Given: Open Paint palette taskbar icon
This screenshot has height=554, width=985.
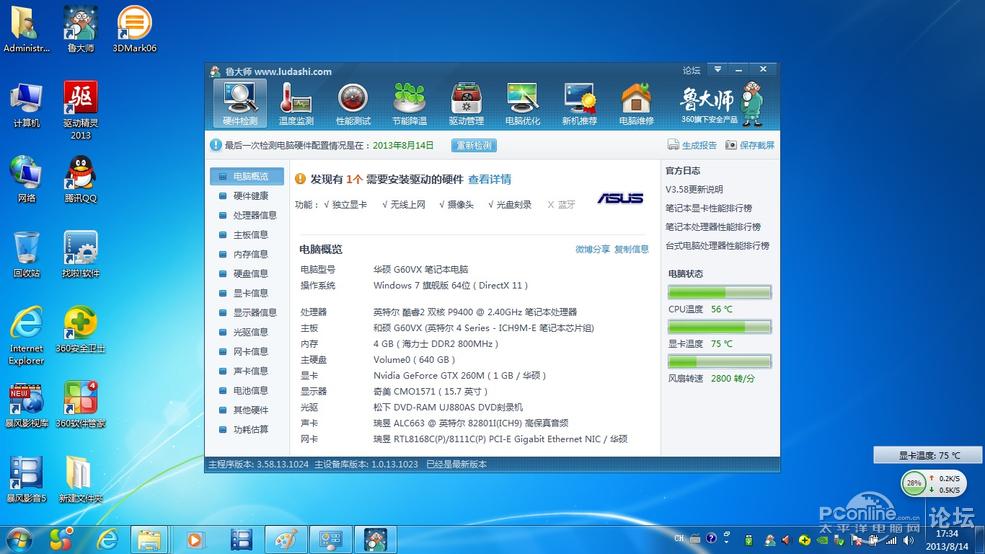Looking at the screenshot, I should [286, 540].
